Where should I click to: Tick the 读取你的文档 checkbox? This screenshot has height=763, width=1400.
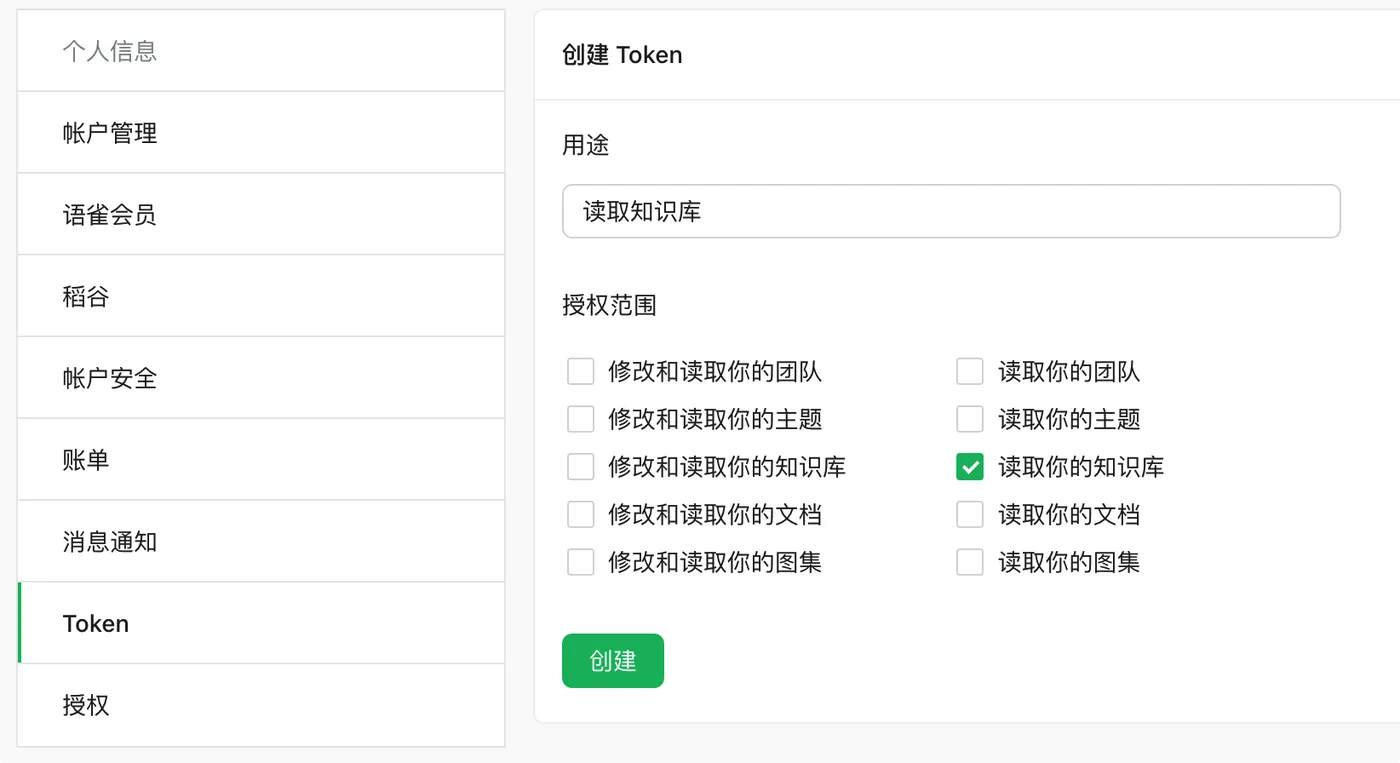970,515
